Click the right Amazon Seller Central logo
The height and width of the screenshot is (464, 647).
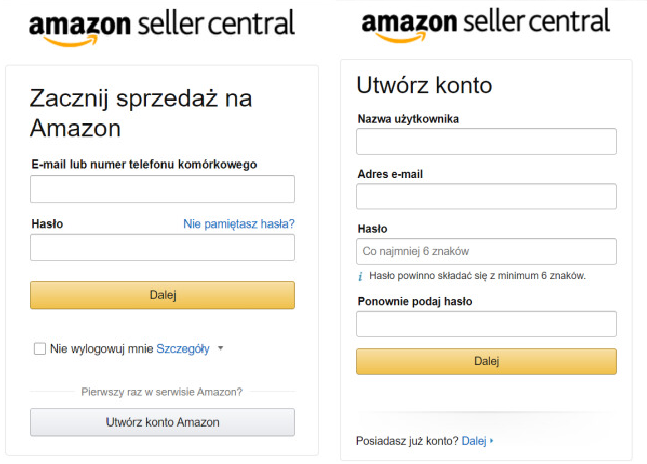tap(486, 25)
